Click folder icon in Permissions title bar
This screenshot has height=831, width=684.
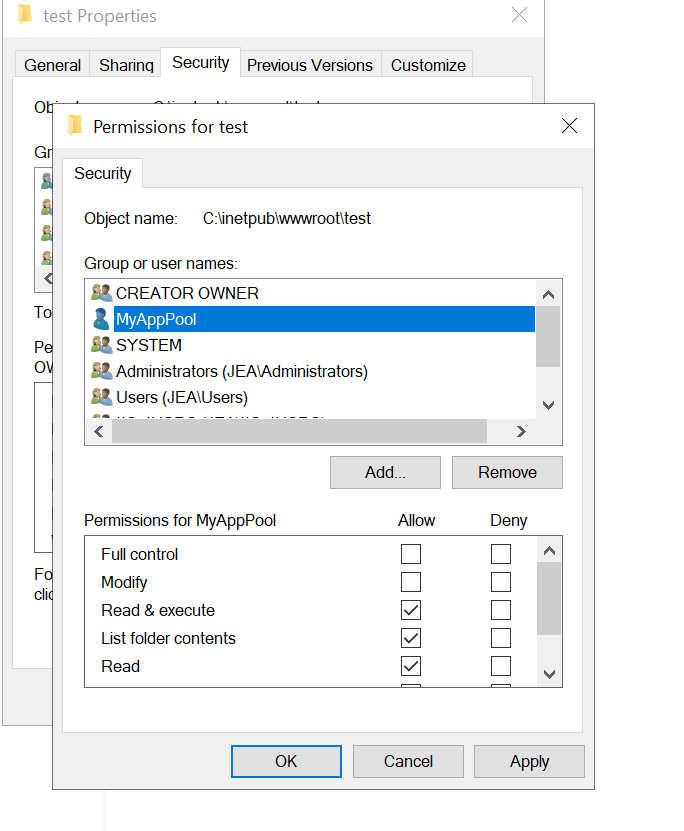pyautogui.click(x=75, y=126)
